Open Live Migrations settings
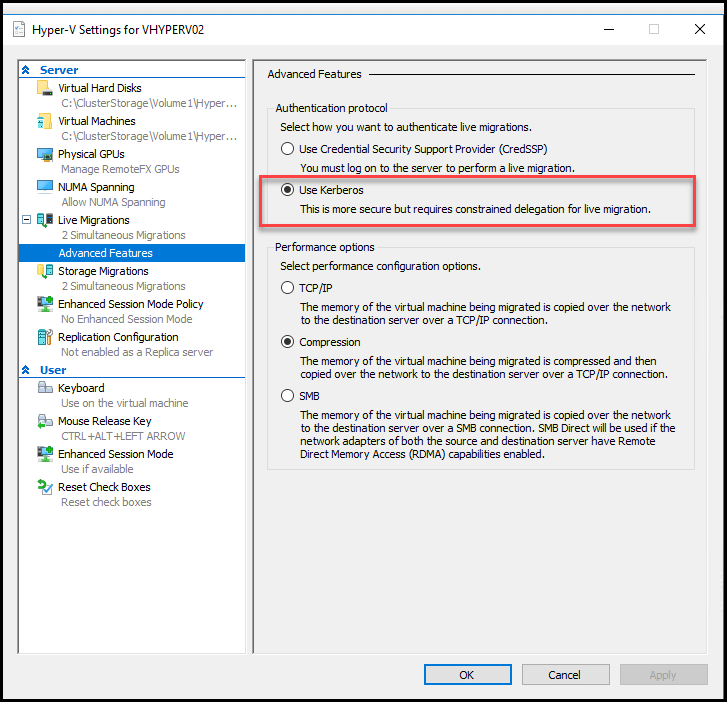Screen dimensions: 727x702 point(94,220)
